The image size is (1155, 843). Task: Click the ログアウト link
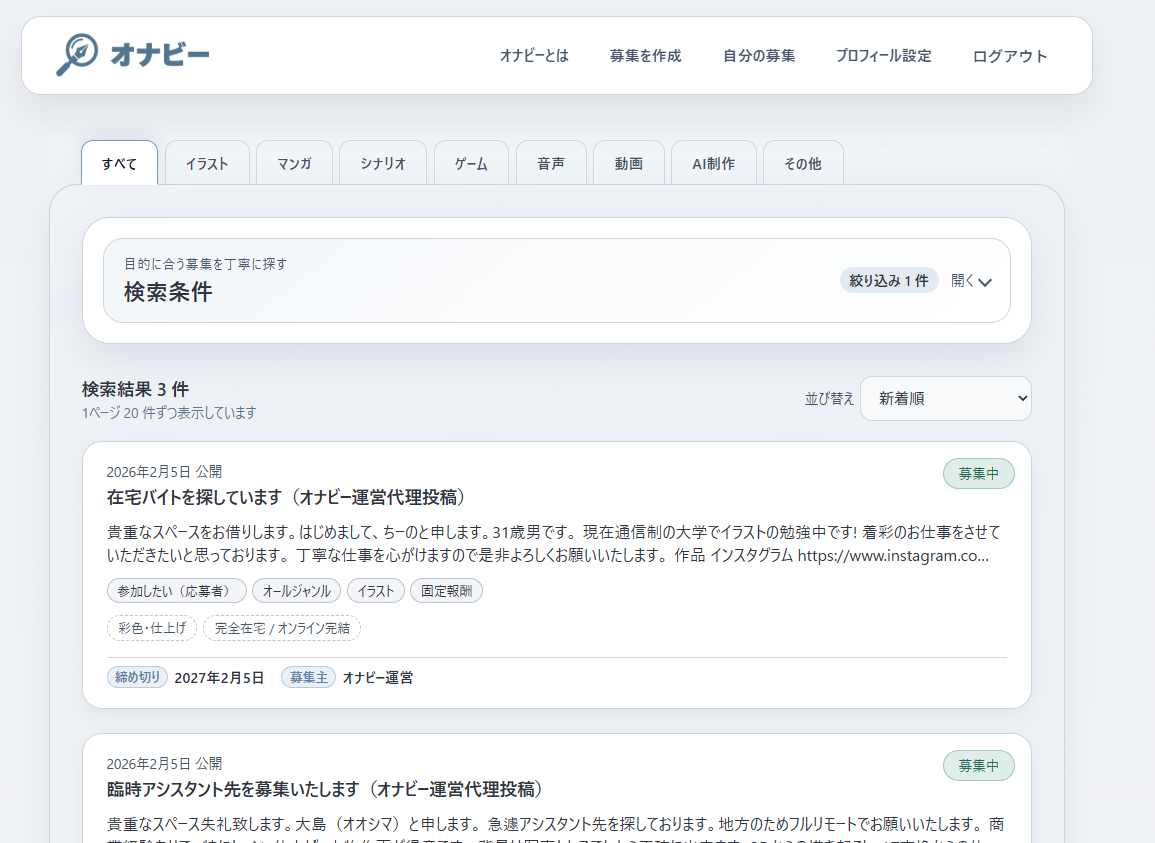1010,56
